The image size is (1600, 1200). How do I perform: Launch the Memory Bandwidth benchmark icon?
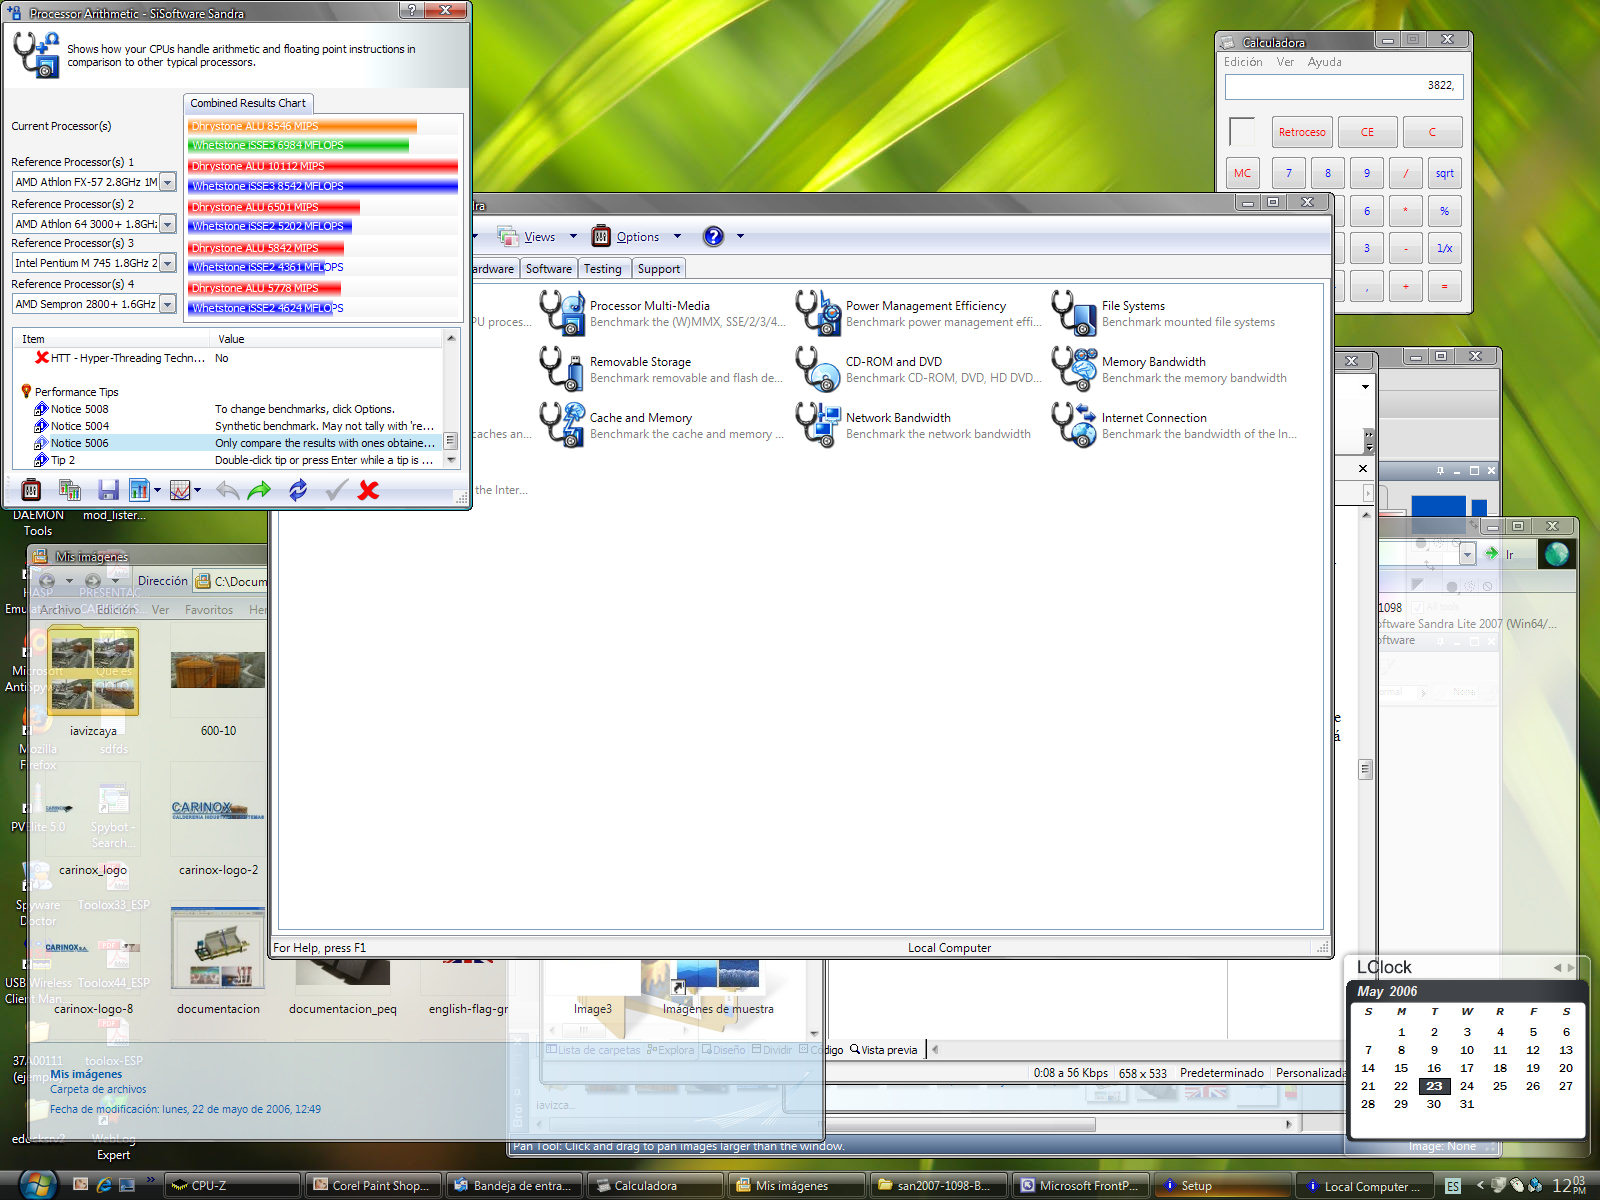coord(1074,369)
